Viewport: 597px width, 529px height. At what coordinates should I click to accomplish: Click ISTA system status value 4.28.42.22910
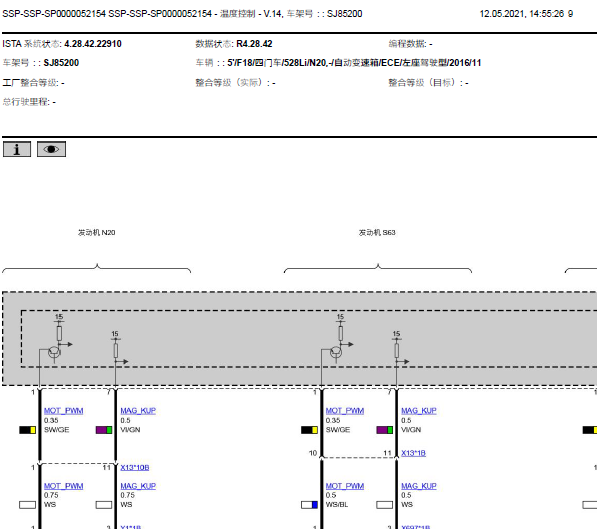[x=93, y=44]
